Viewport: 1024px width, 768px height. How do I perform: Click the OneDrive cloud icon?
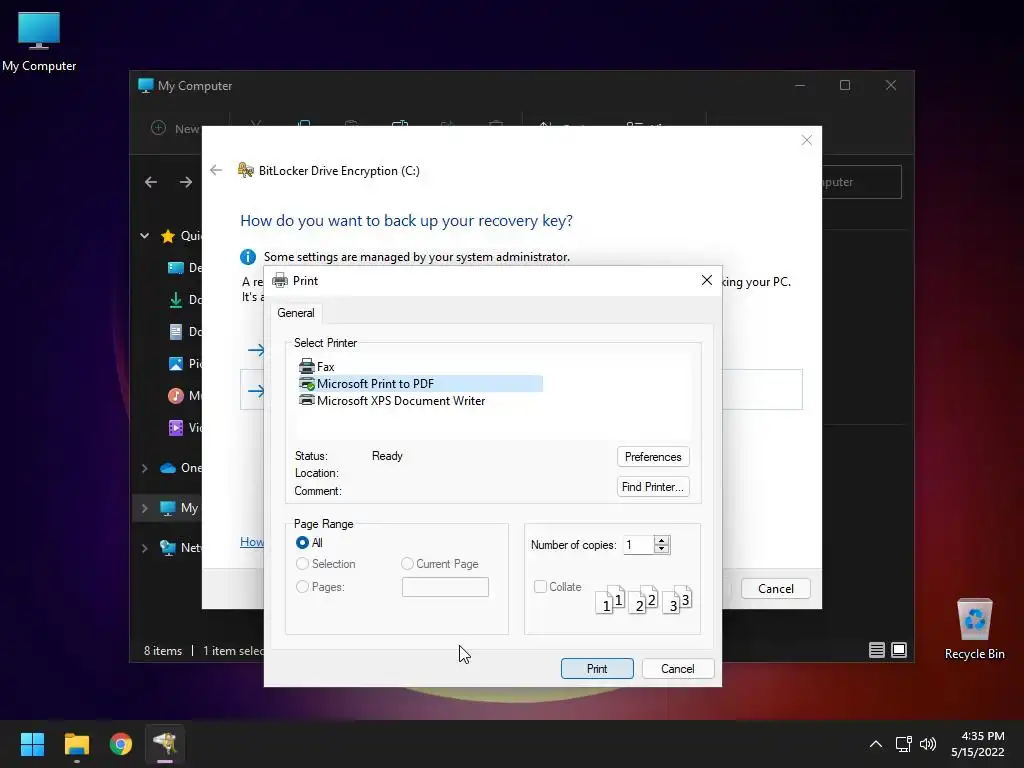click(x=168, y=468)
